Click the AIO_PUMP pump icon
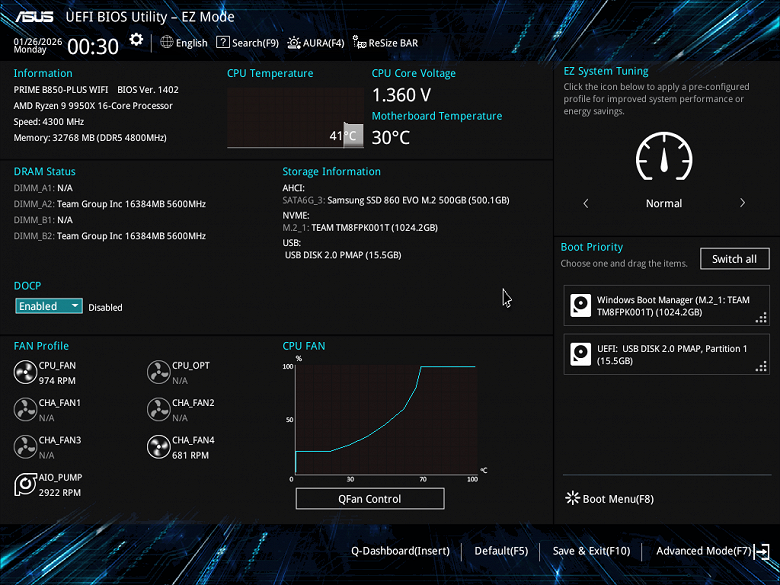The width and height of the screenshot is (780, 585). [25, 485]
